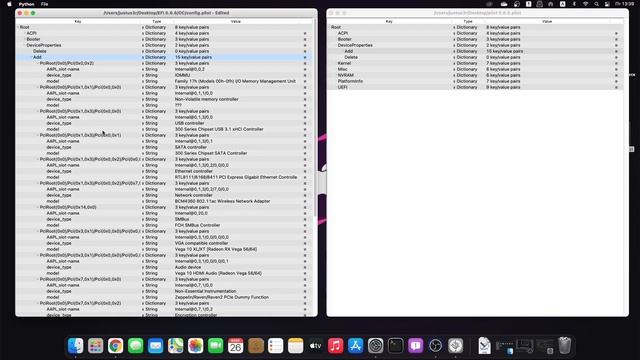Screen dimensions: 640x360
Task: Select 'FCH SMBus Controller' value
Action: [198, 225]
